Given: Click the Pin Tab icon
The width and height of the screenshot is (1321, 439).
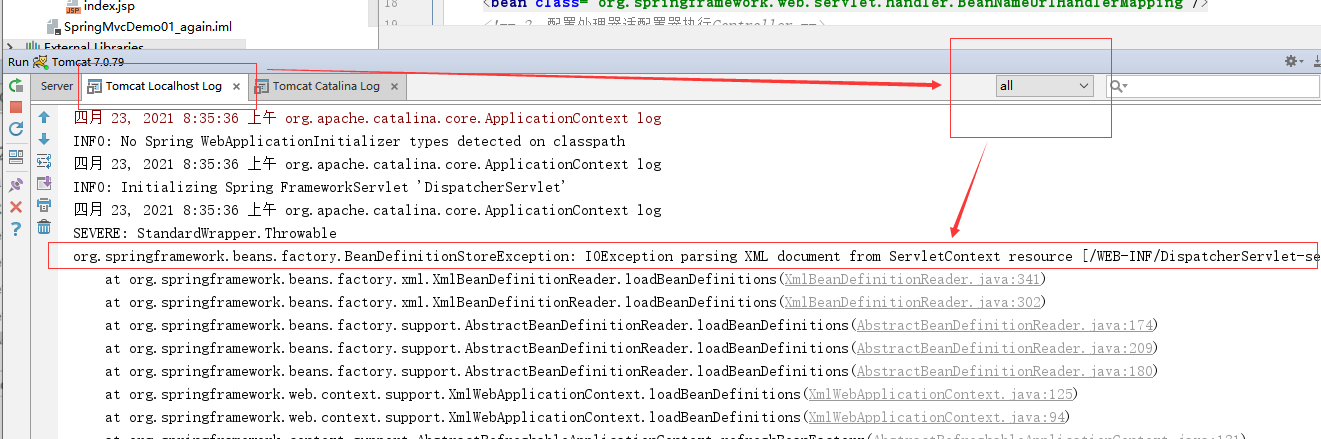Looking at the screenshot, I should click(16, 185).
